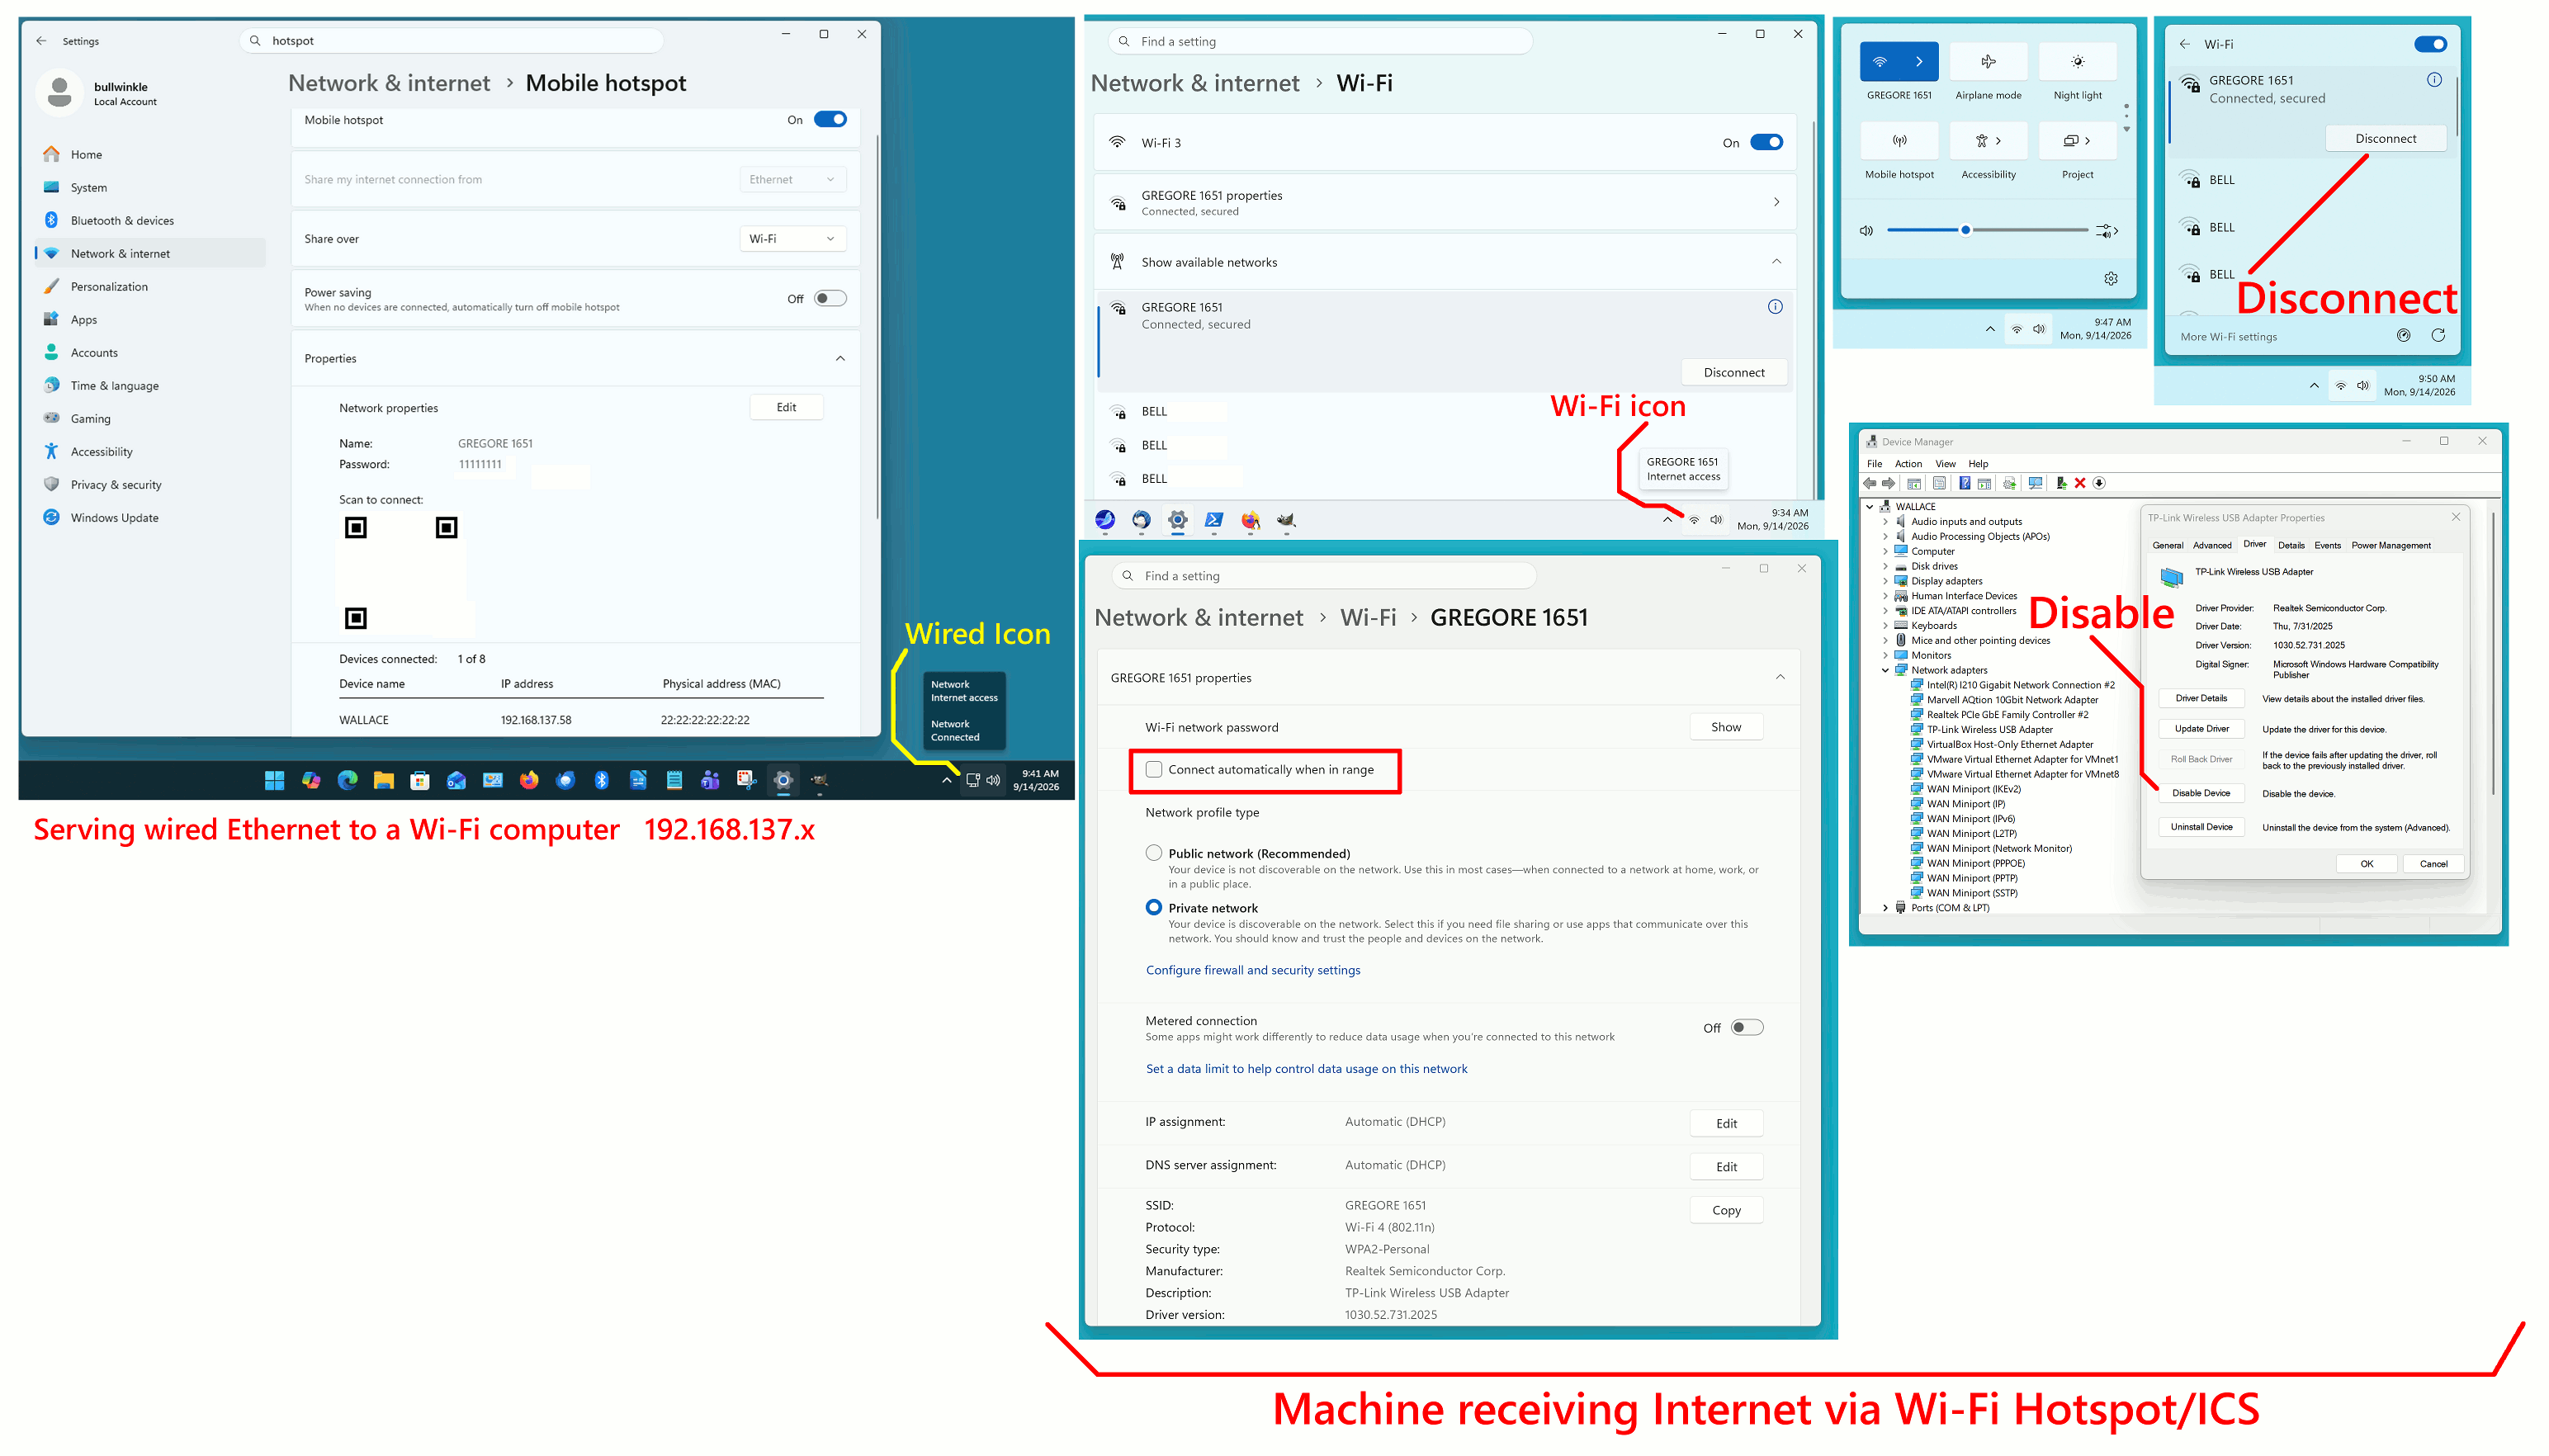Select Public network (Recommended) option

point(1153,853)
